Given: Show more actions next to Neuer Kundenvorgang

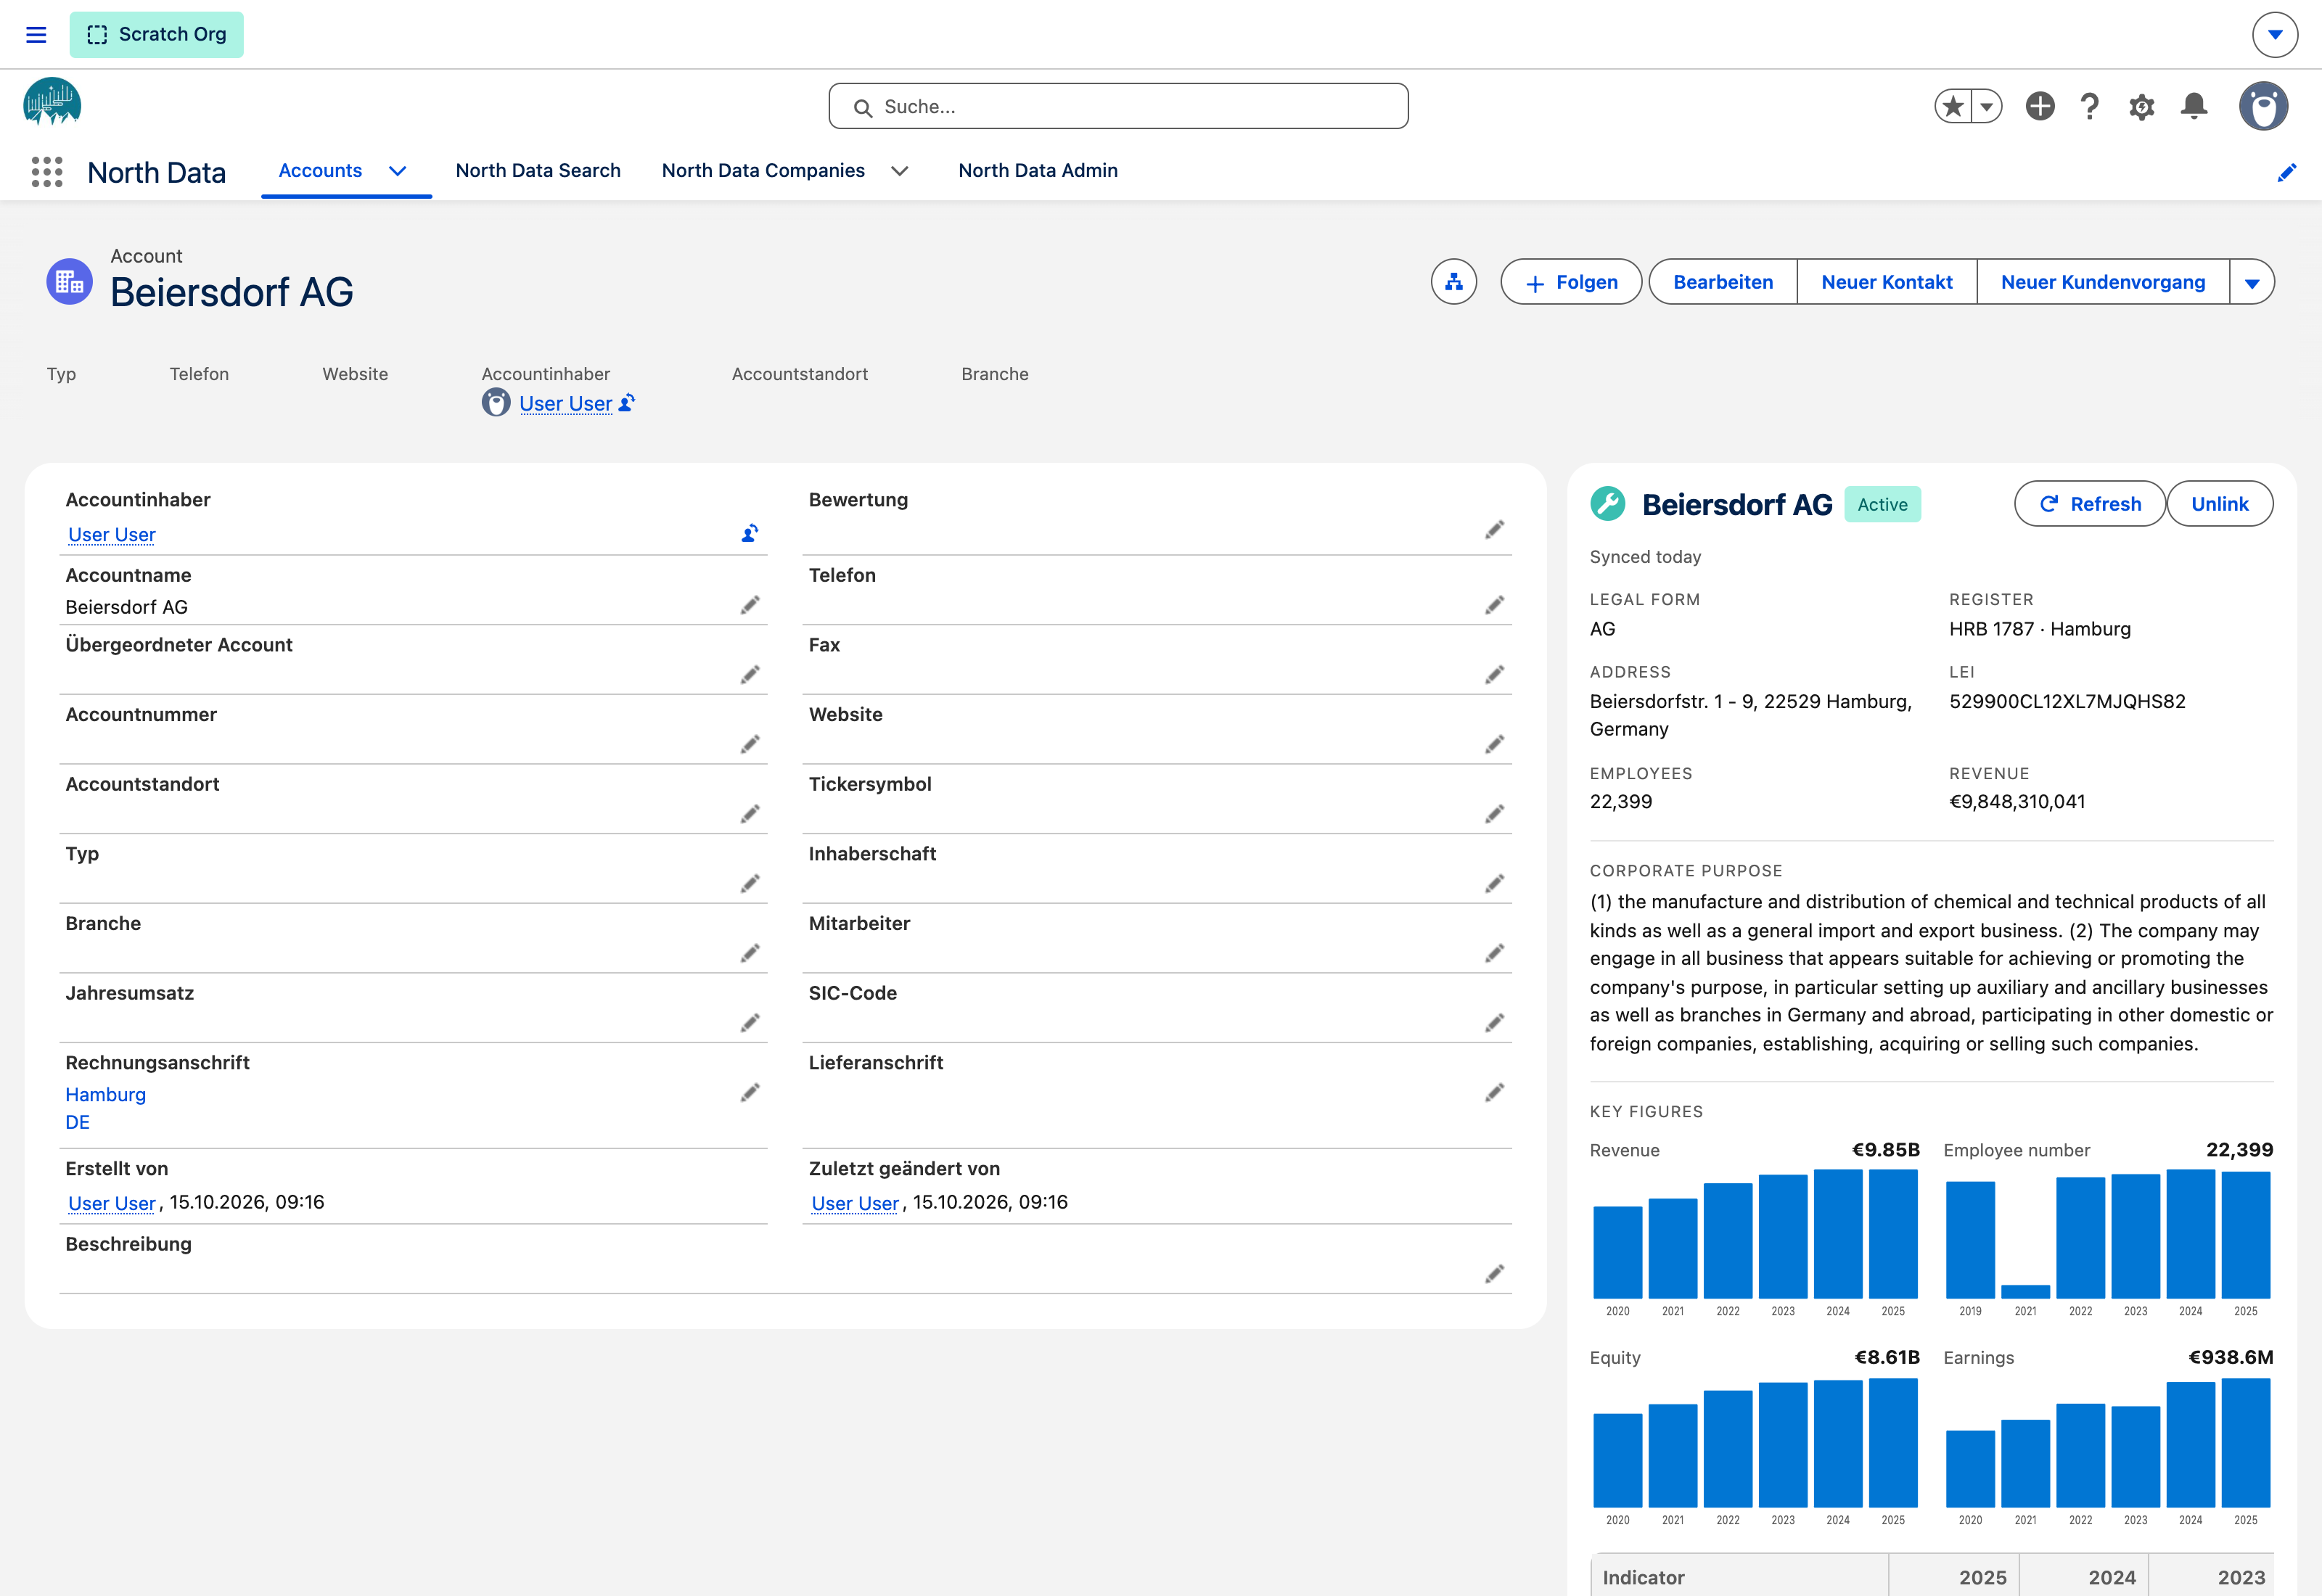Looking at the screenshot, I should [x=2252, y=282].
